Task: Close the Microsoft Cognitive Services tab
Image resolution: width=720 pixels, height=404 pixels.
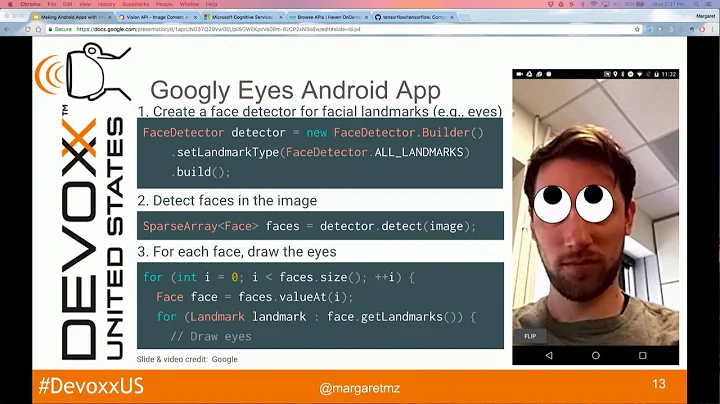Action: 281,17
